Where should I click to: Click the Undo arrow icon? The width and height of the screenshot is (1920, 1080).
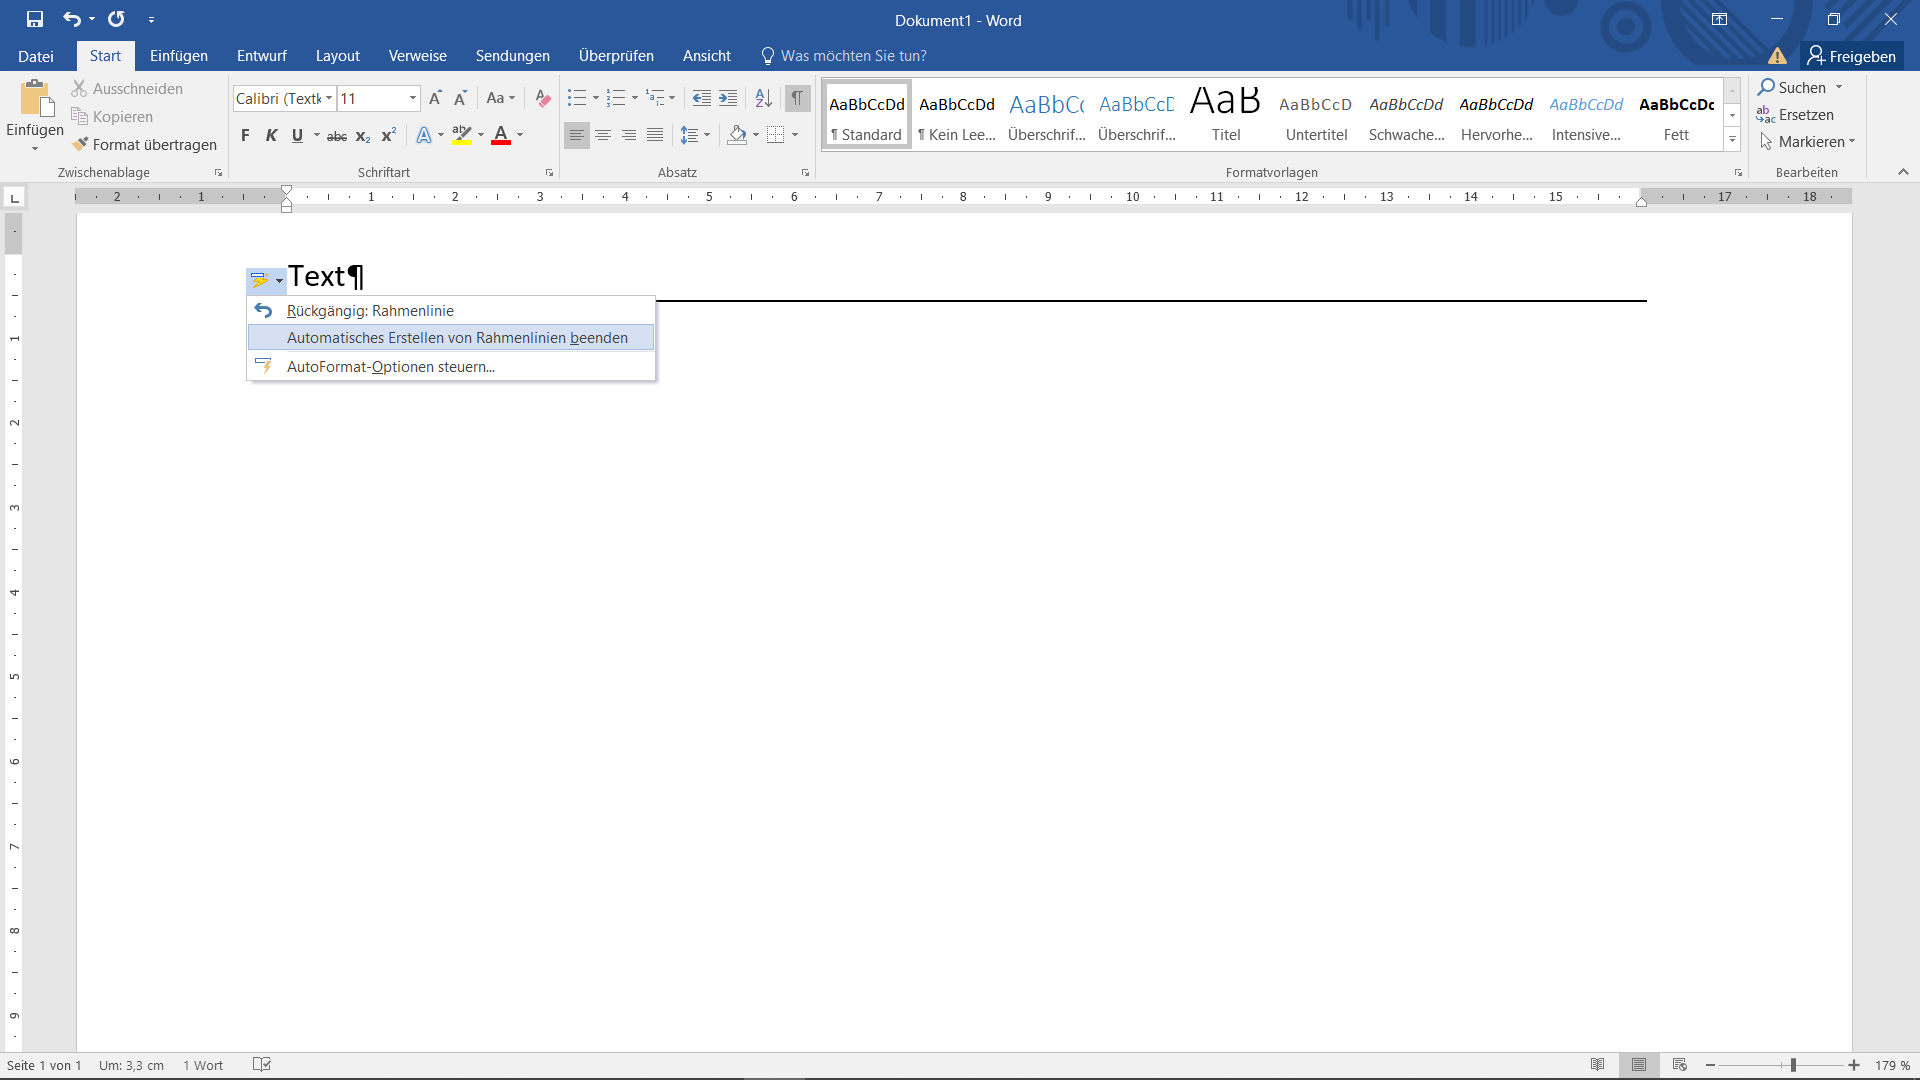click(x=72, y=19)
